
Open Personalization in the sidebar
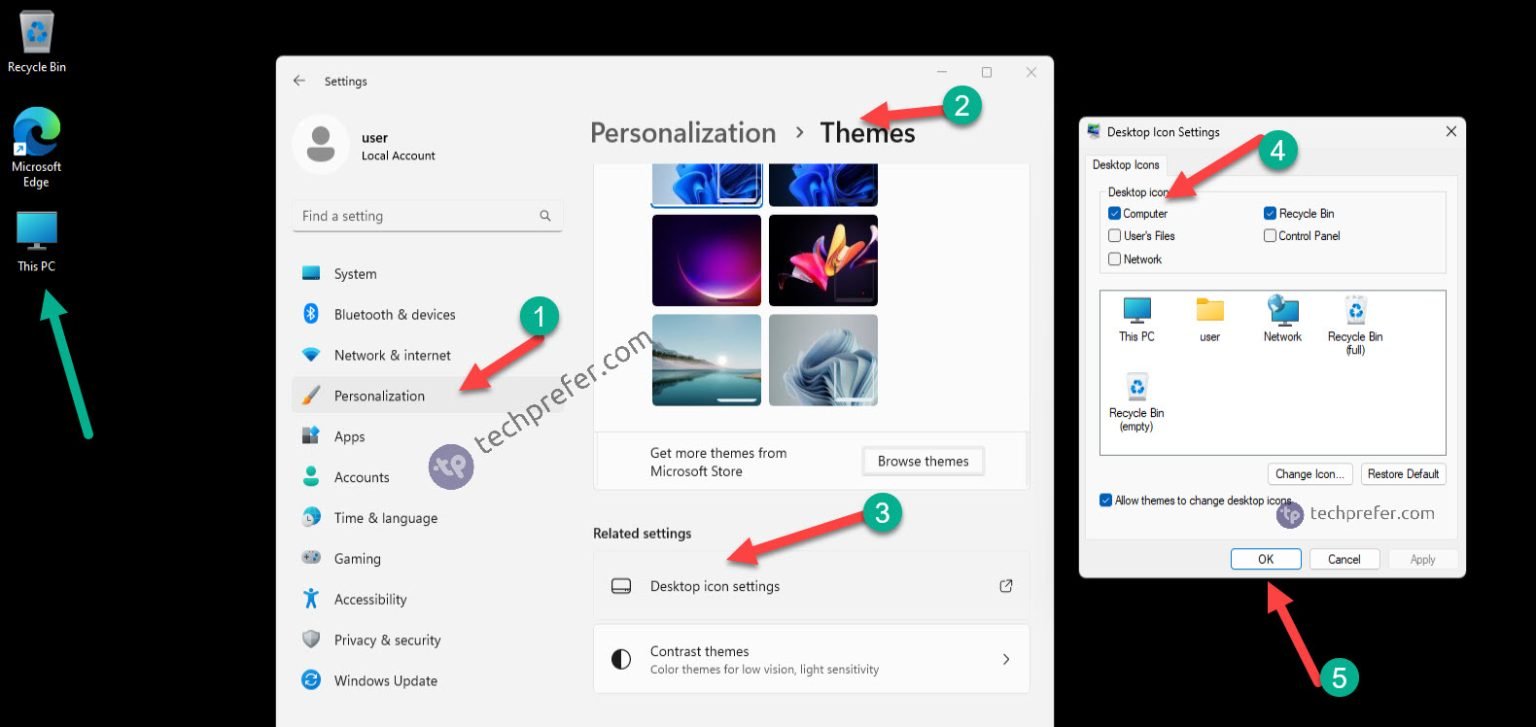tap(379, 396)
